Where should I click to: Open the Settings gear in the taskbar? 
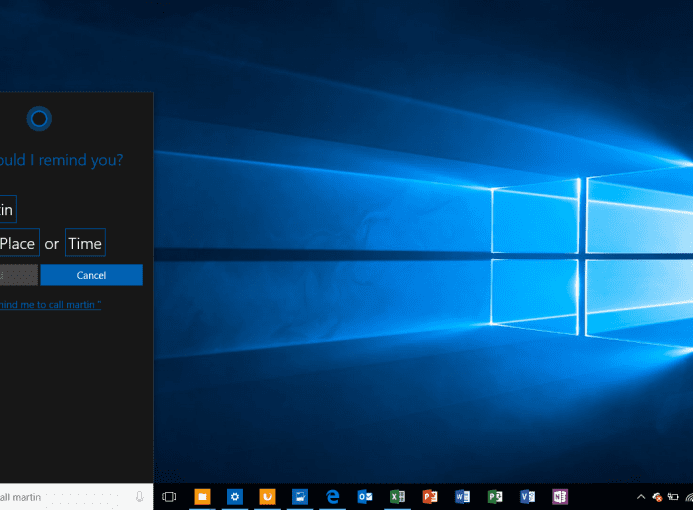pyautogui.click(x=235, y=497)
